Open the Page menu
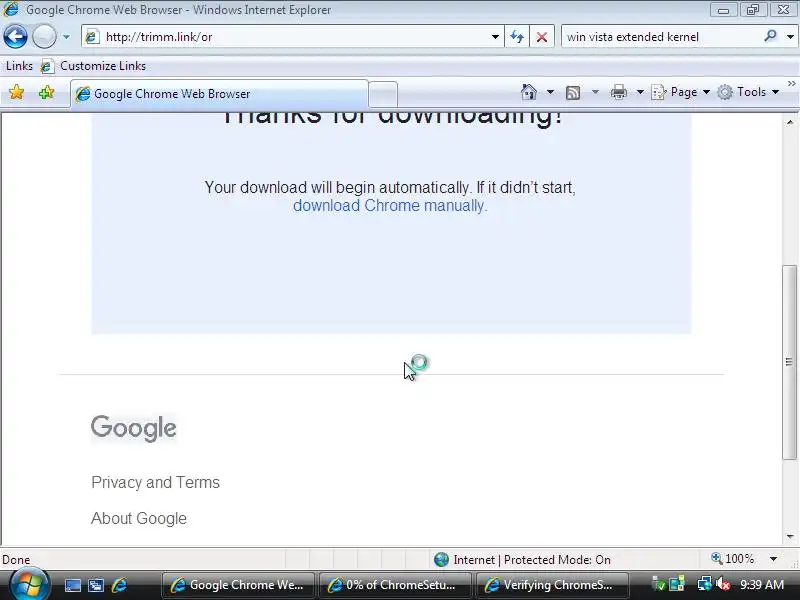The width and height of the screenshot is (800, 600). pos(681,92)
